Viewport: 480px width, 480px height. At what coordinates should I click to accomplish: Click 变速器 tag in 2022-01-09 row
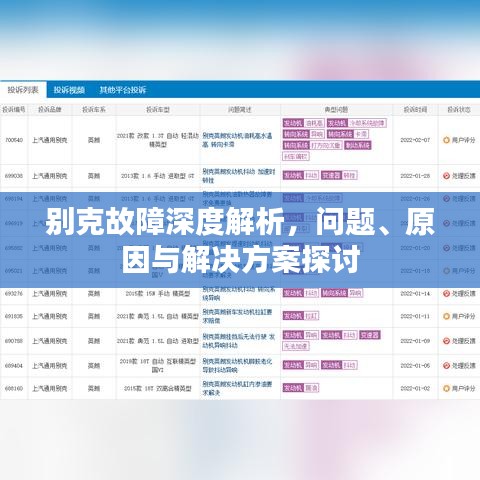pos(370,335)
